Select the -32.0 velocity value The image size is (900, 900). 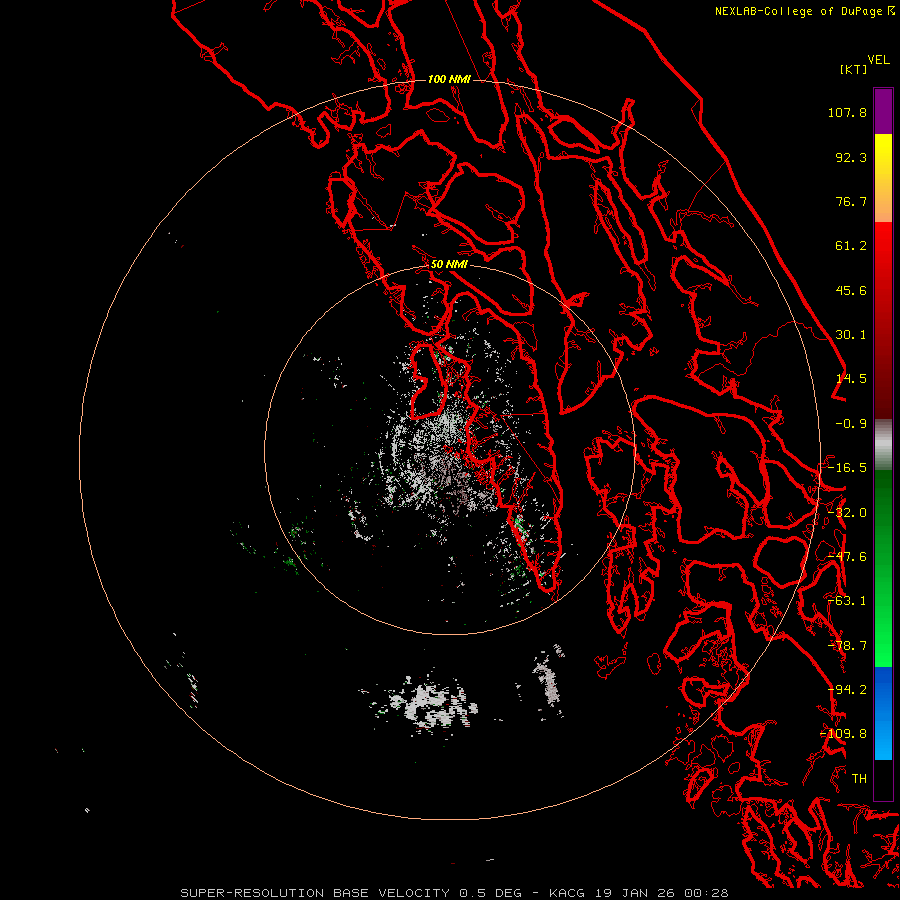tap(847, 513)
